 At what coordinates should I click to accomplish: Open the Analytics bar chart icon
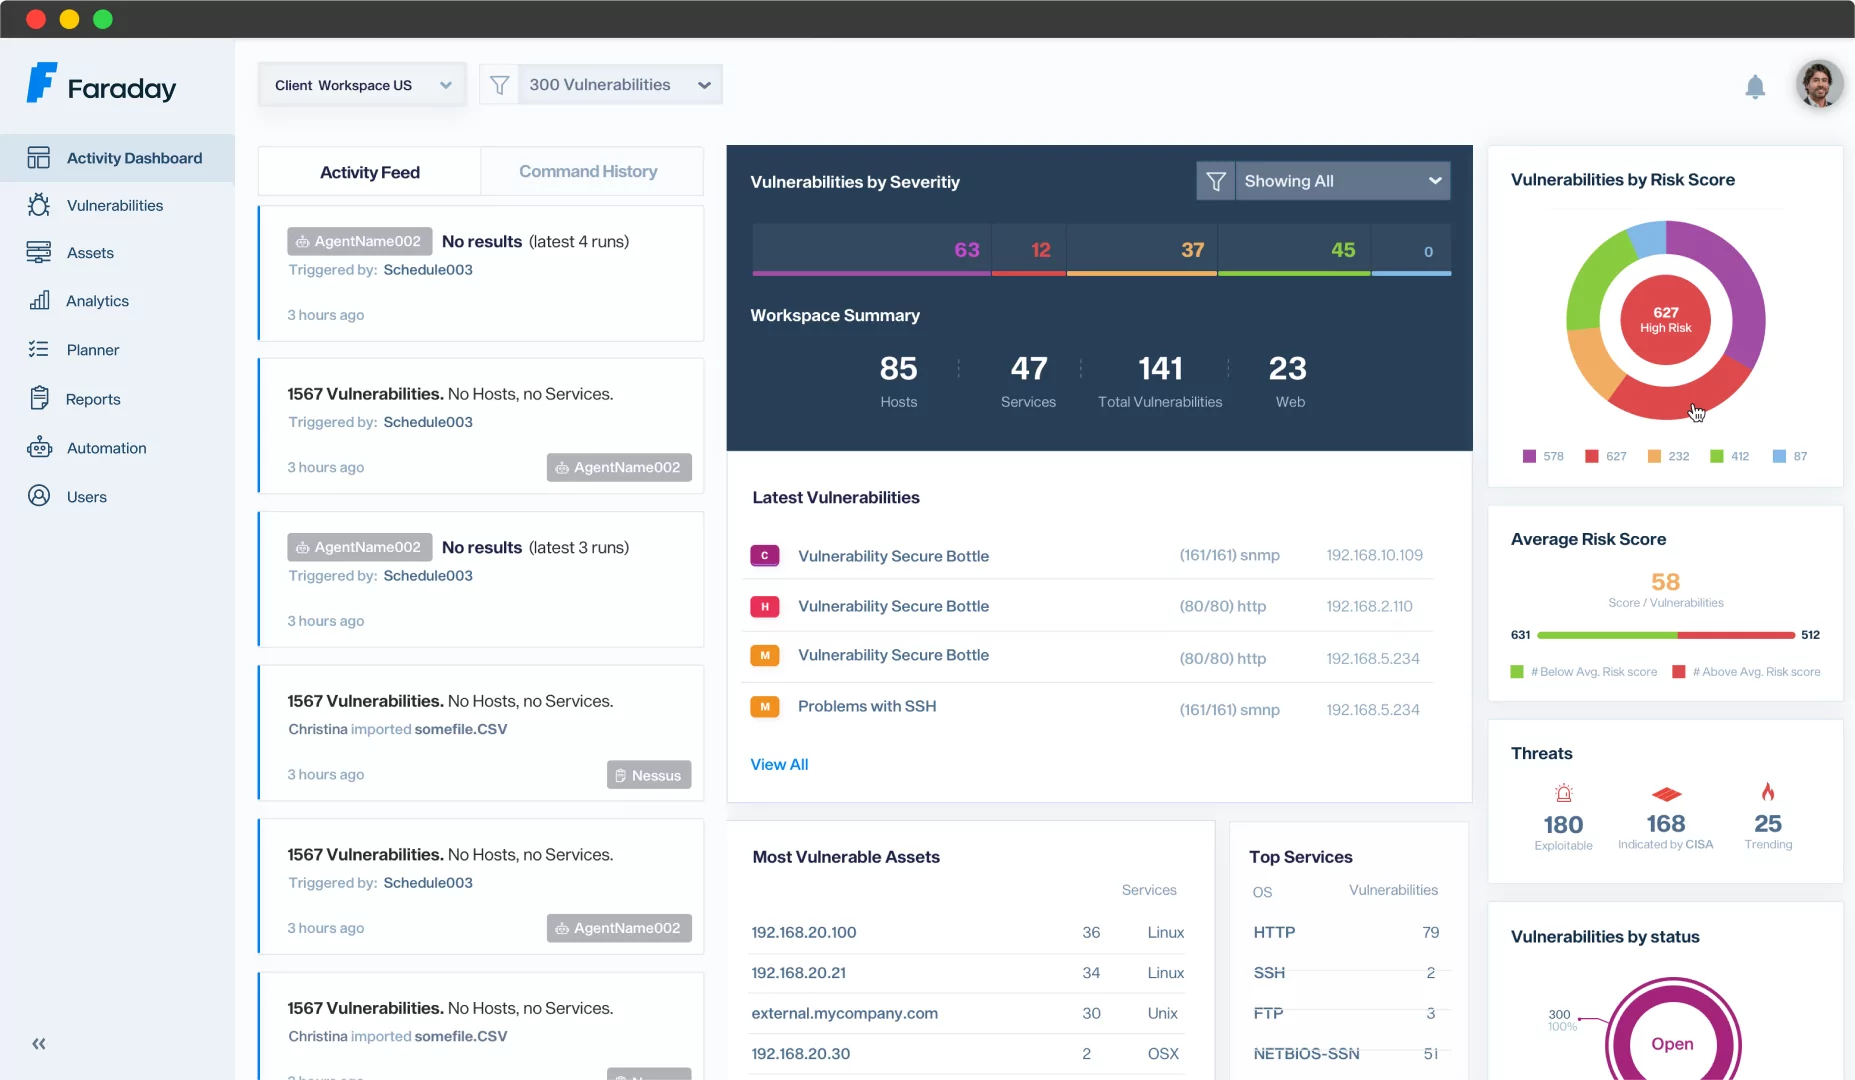39,301
